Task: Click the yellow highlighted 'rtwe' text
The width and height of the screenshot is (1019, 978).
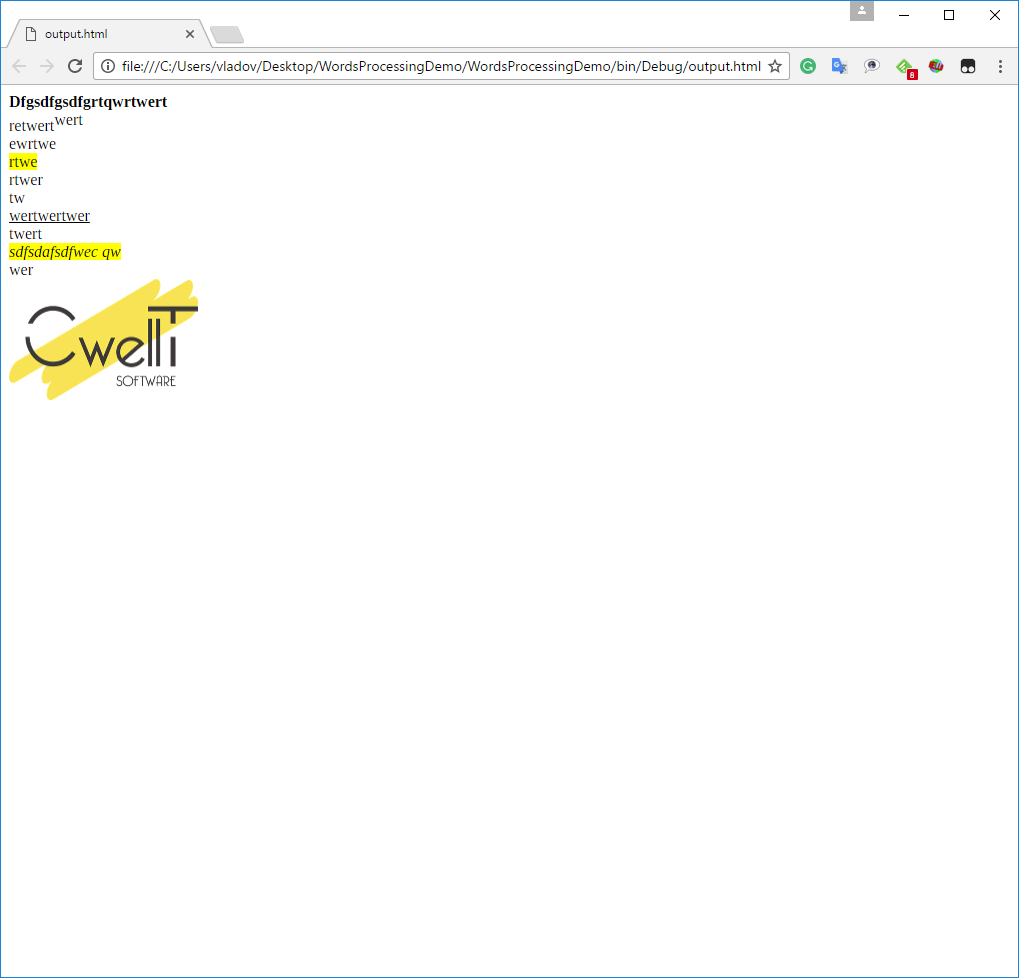Action: [23, 162]
